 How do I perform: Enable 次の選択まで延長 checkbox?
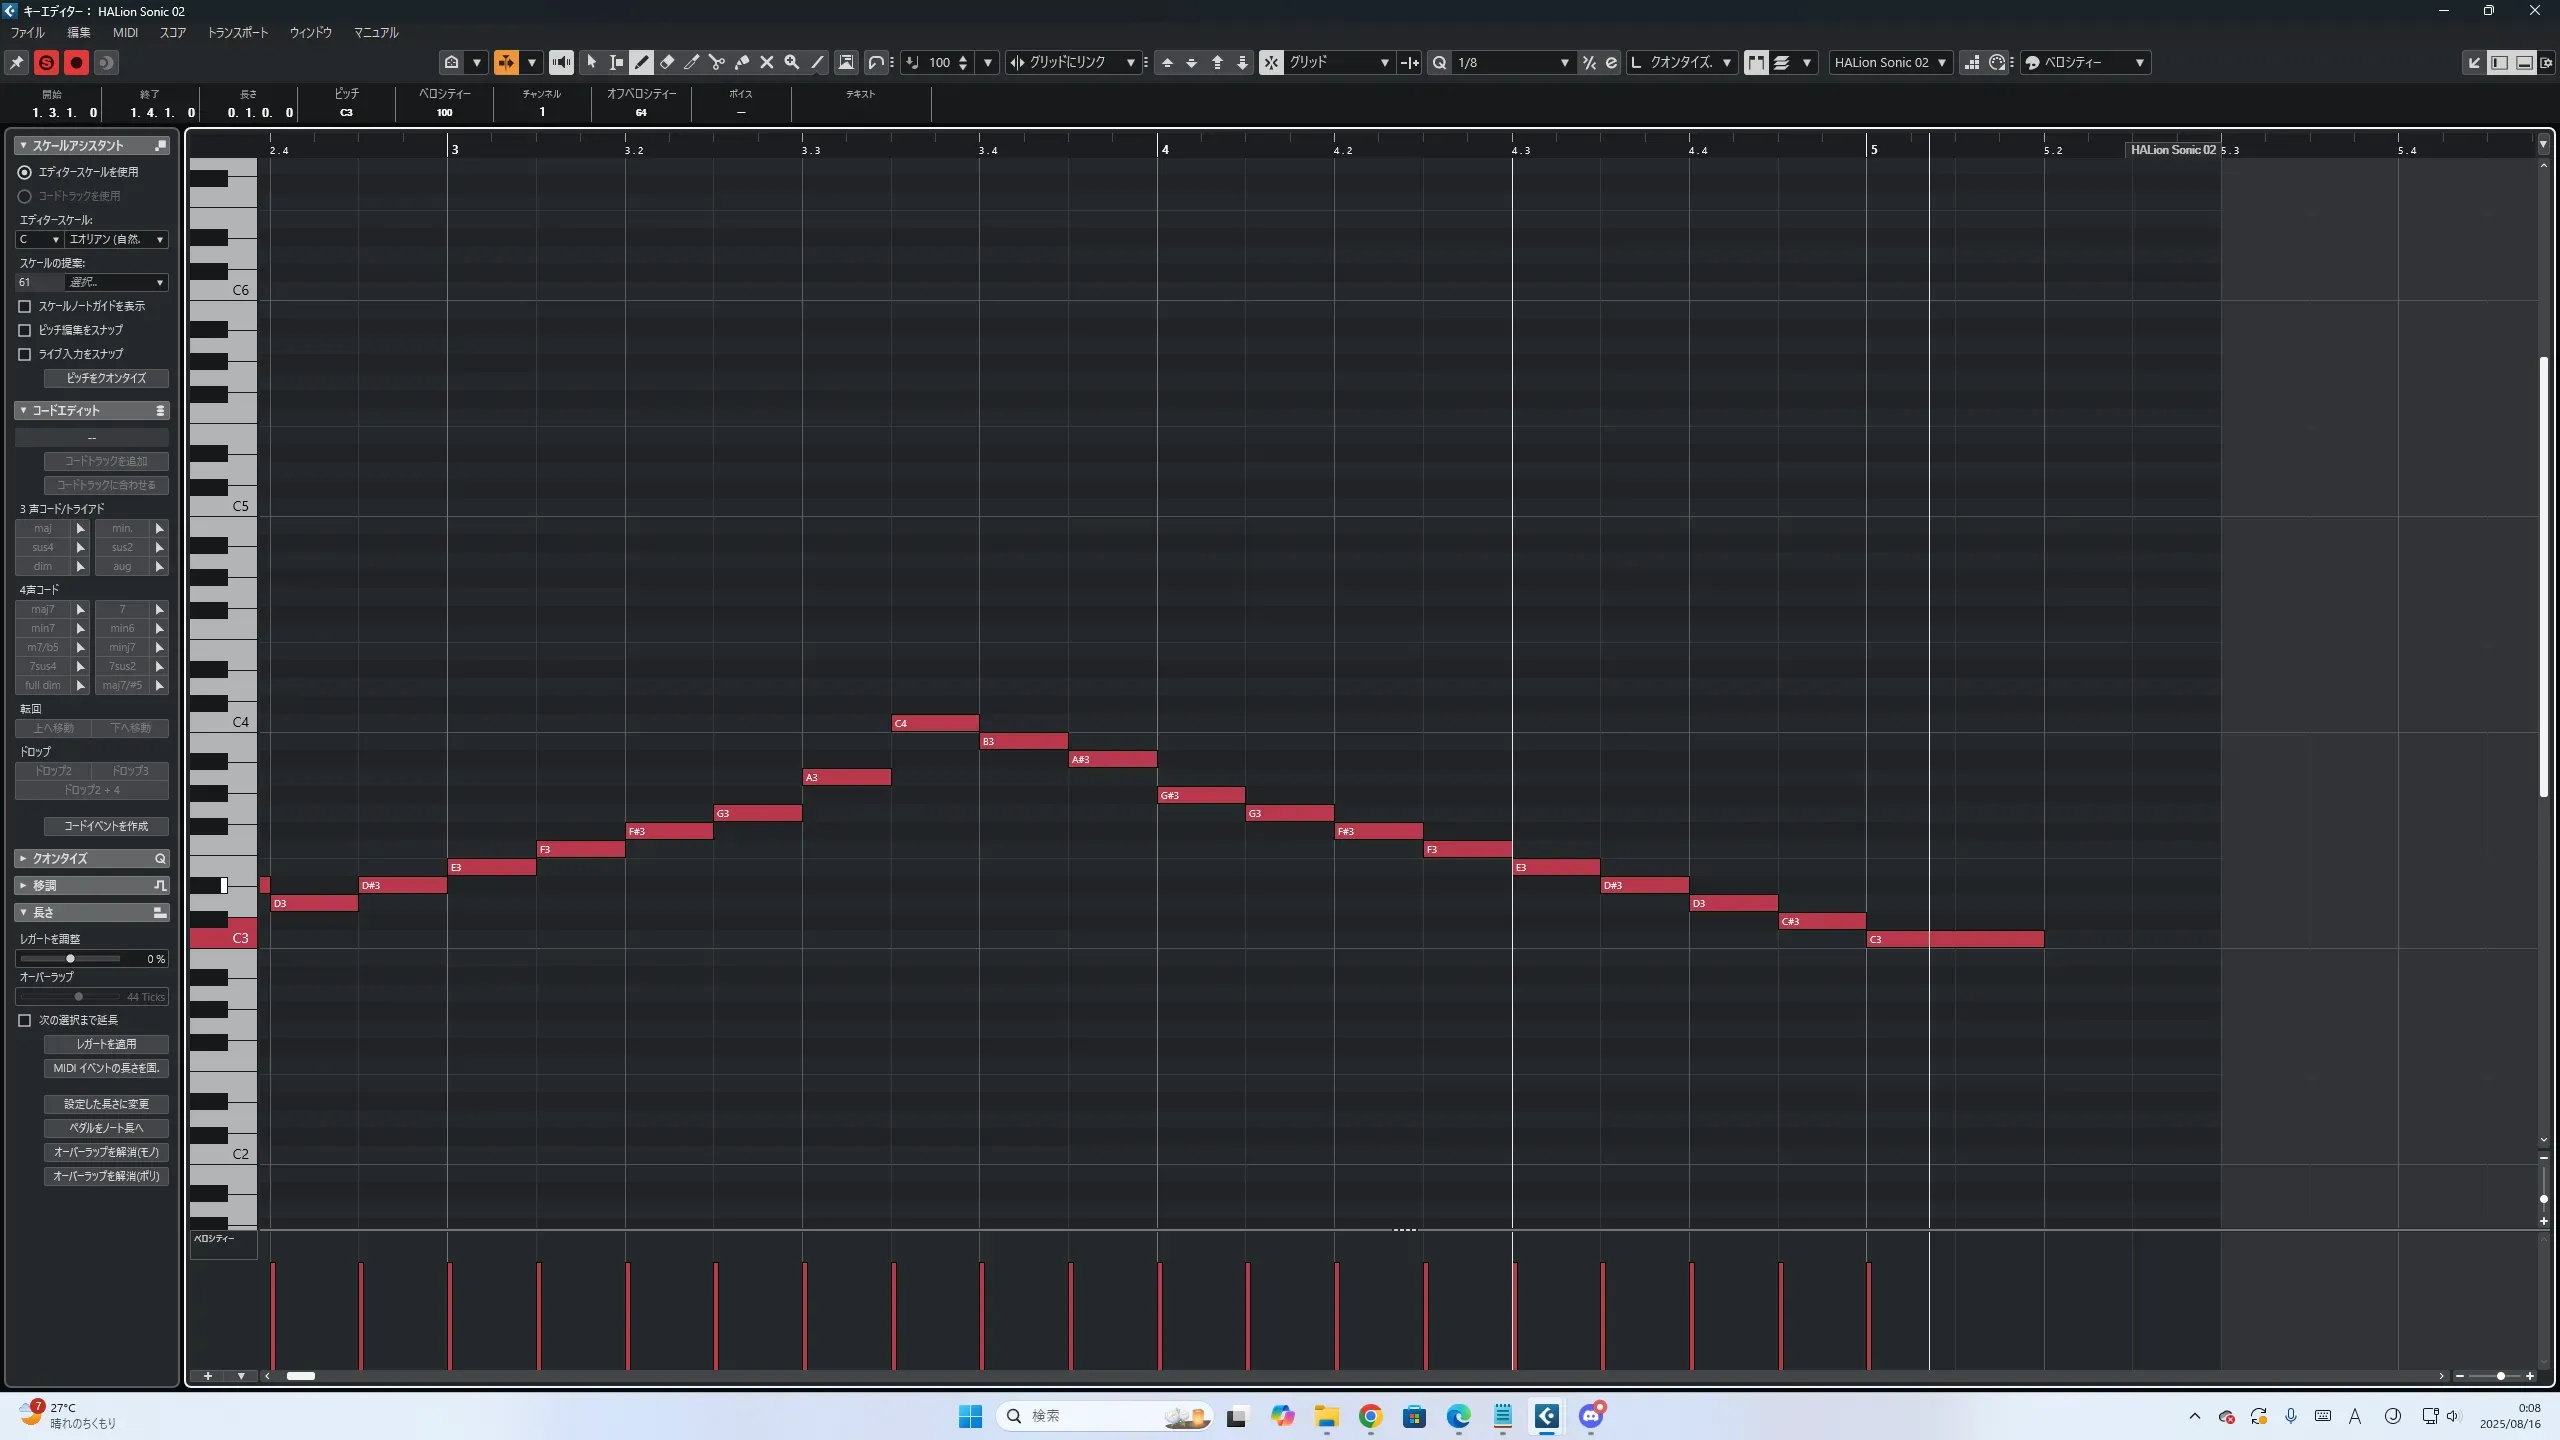click(25, 1020)
